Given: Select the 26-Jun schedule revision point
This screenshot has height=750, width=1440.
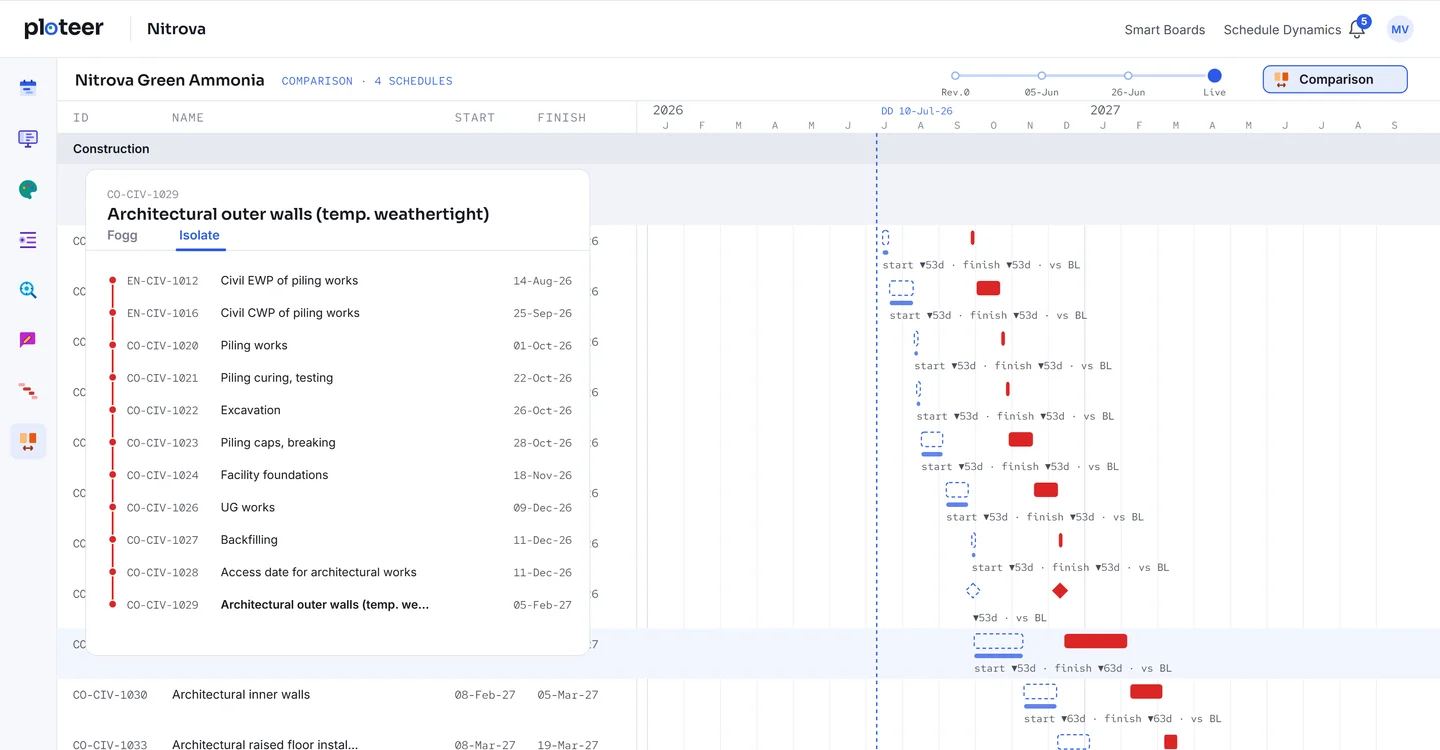Looking at the screenshot, I should coord(1128,76).
